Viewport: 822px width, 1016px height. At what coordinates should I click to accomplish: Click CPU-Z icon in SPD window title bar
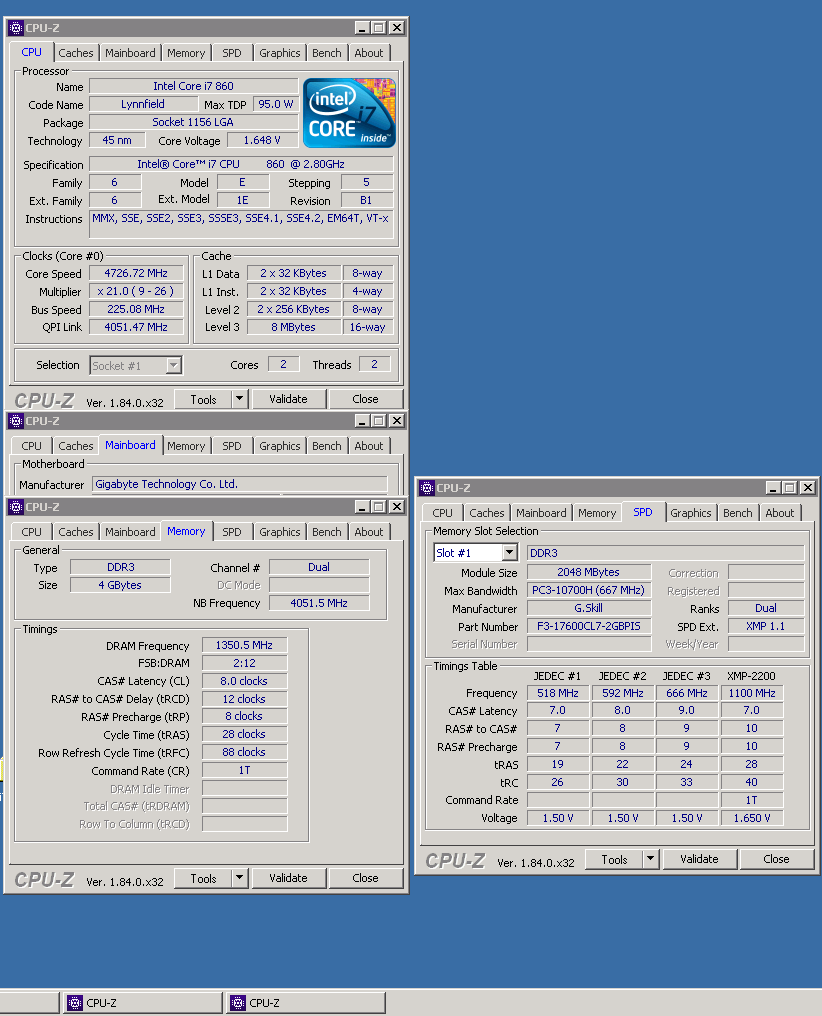coord(427,488)
